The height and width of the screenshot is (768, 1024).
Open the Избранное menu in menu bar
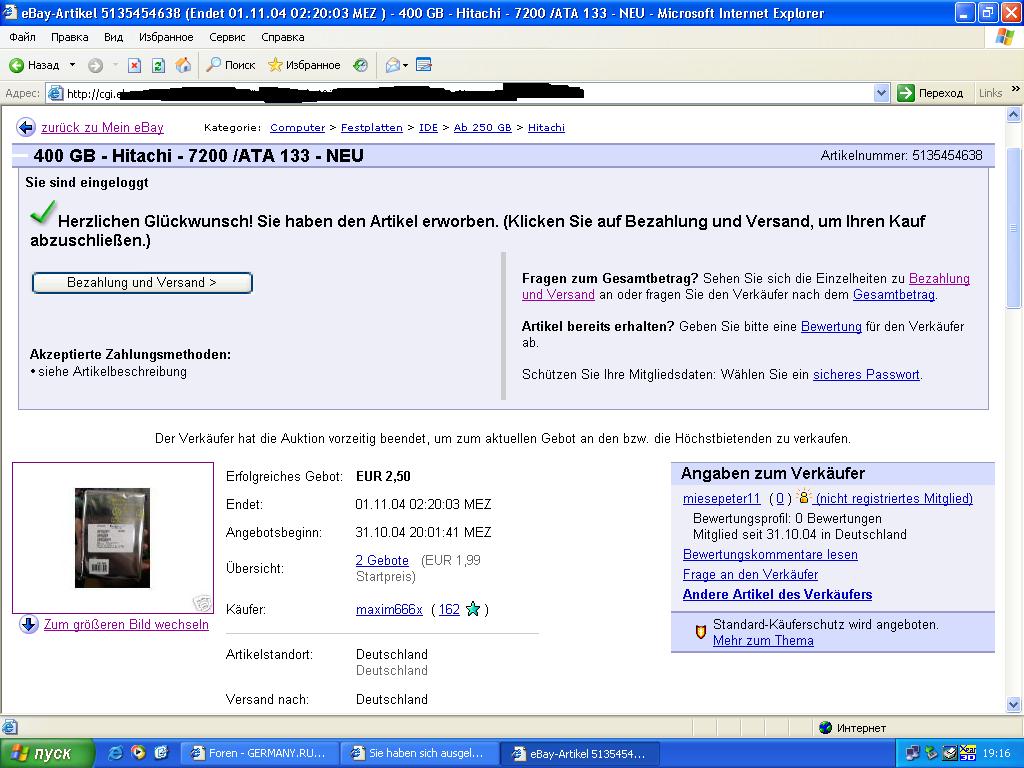point(166,37)
